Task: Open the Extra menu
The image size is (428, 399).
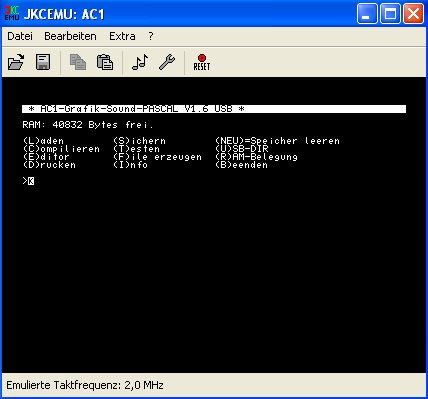Action: click(x=122, y=36)
